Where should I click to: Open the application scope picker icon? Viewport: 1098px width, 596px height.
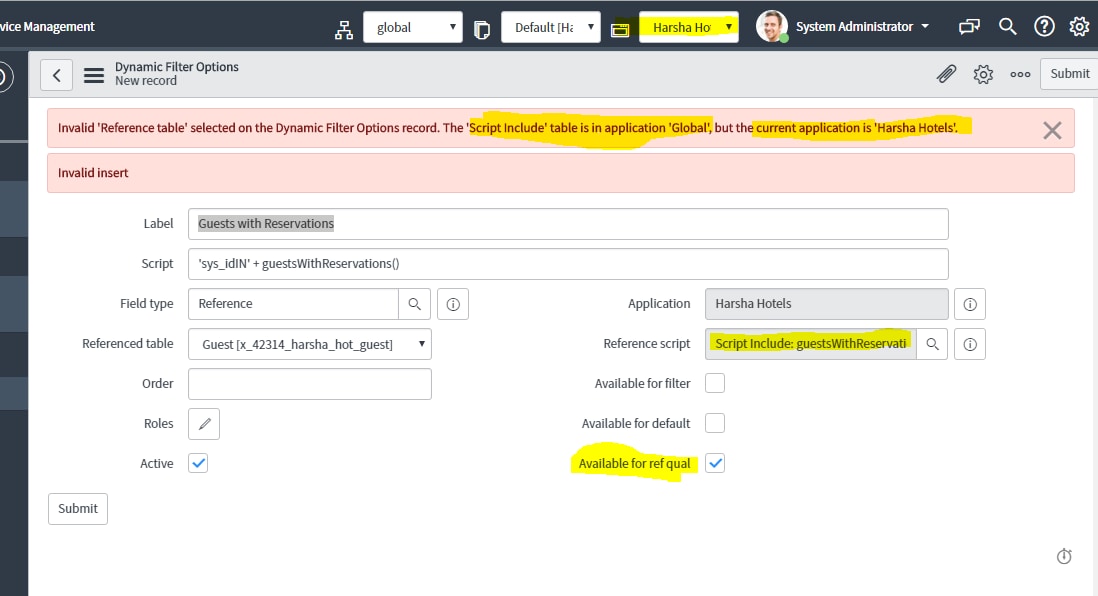coord(344,29)
